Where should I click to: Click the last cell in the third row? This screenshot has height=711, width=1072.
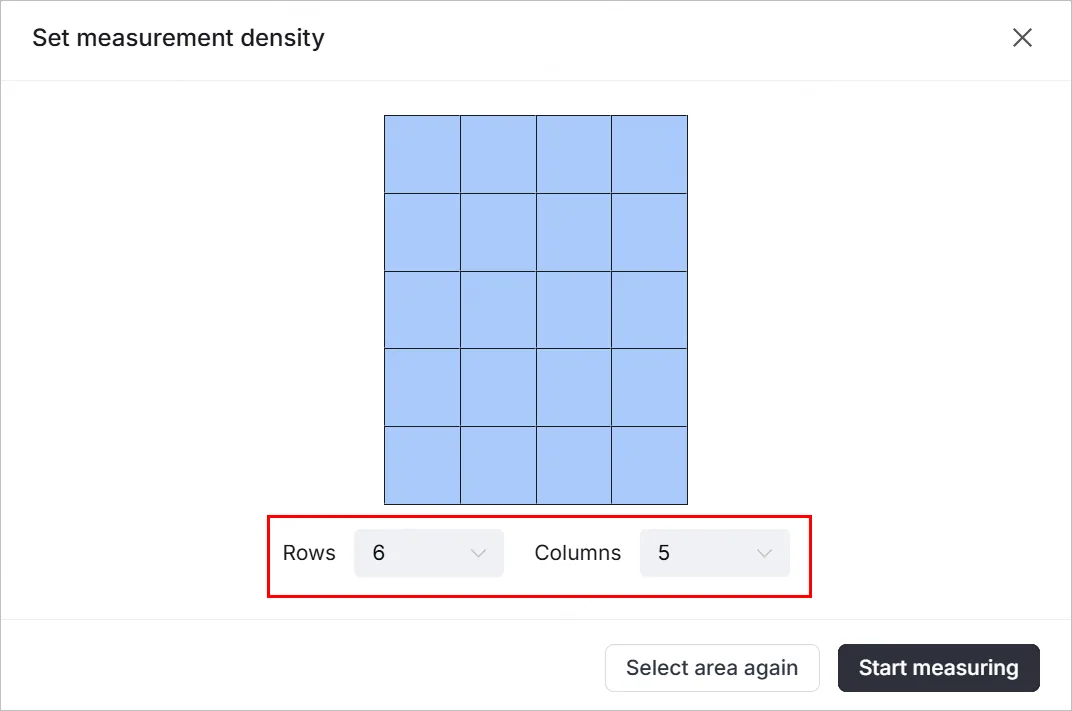click(x=649, y=310)
